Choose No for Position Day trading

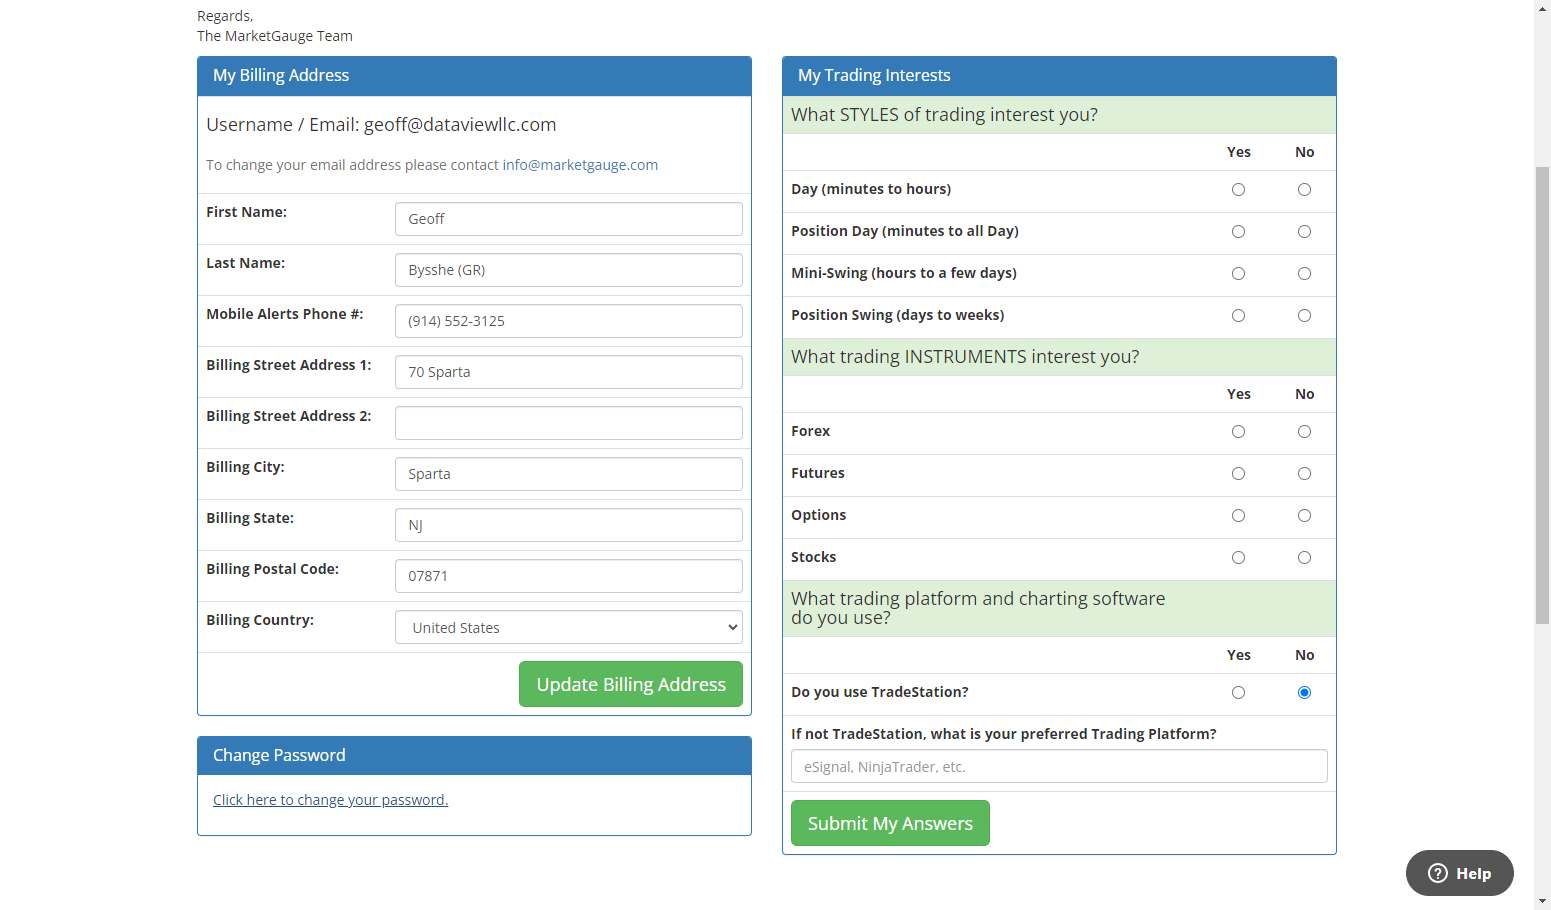pyautogui.click(x=1304, y=232)
